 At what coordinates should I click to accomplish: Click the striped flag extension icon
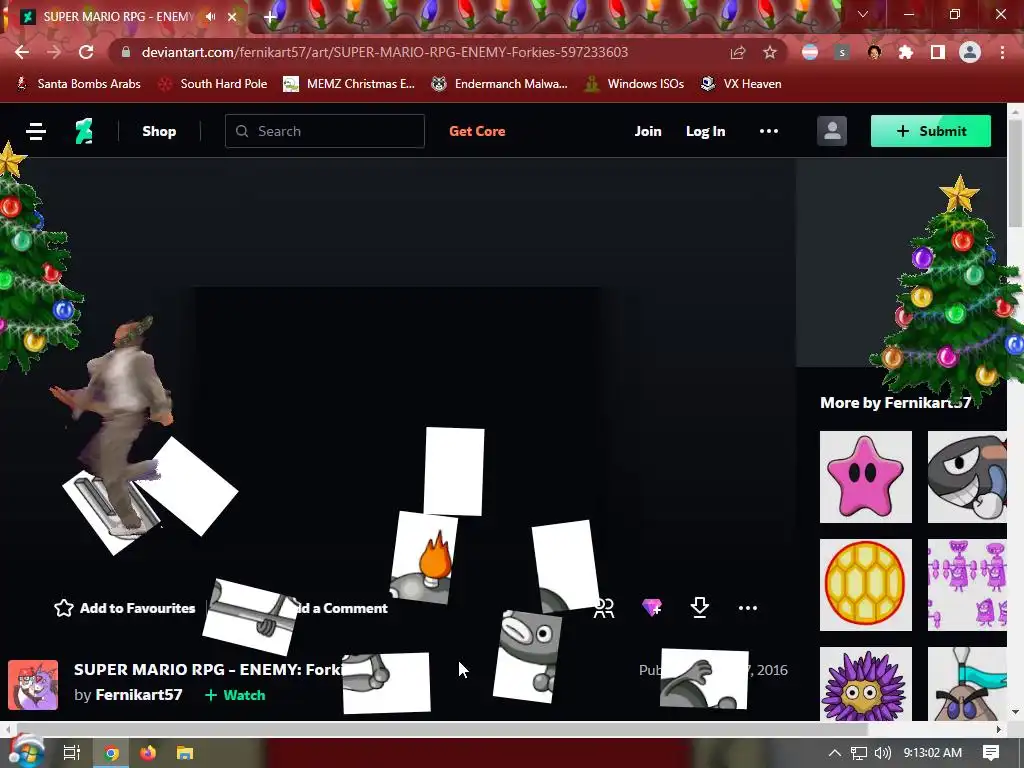(x=810, y=52)
